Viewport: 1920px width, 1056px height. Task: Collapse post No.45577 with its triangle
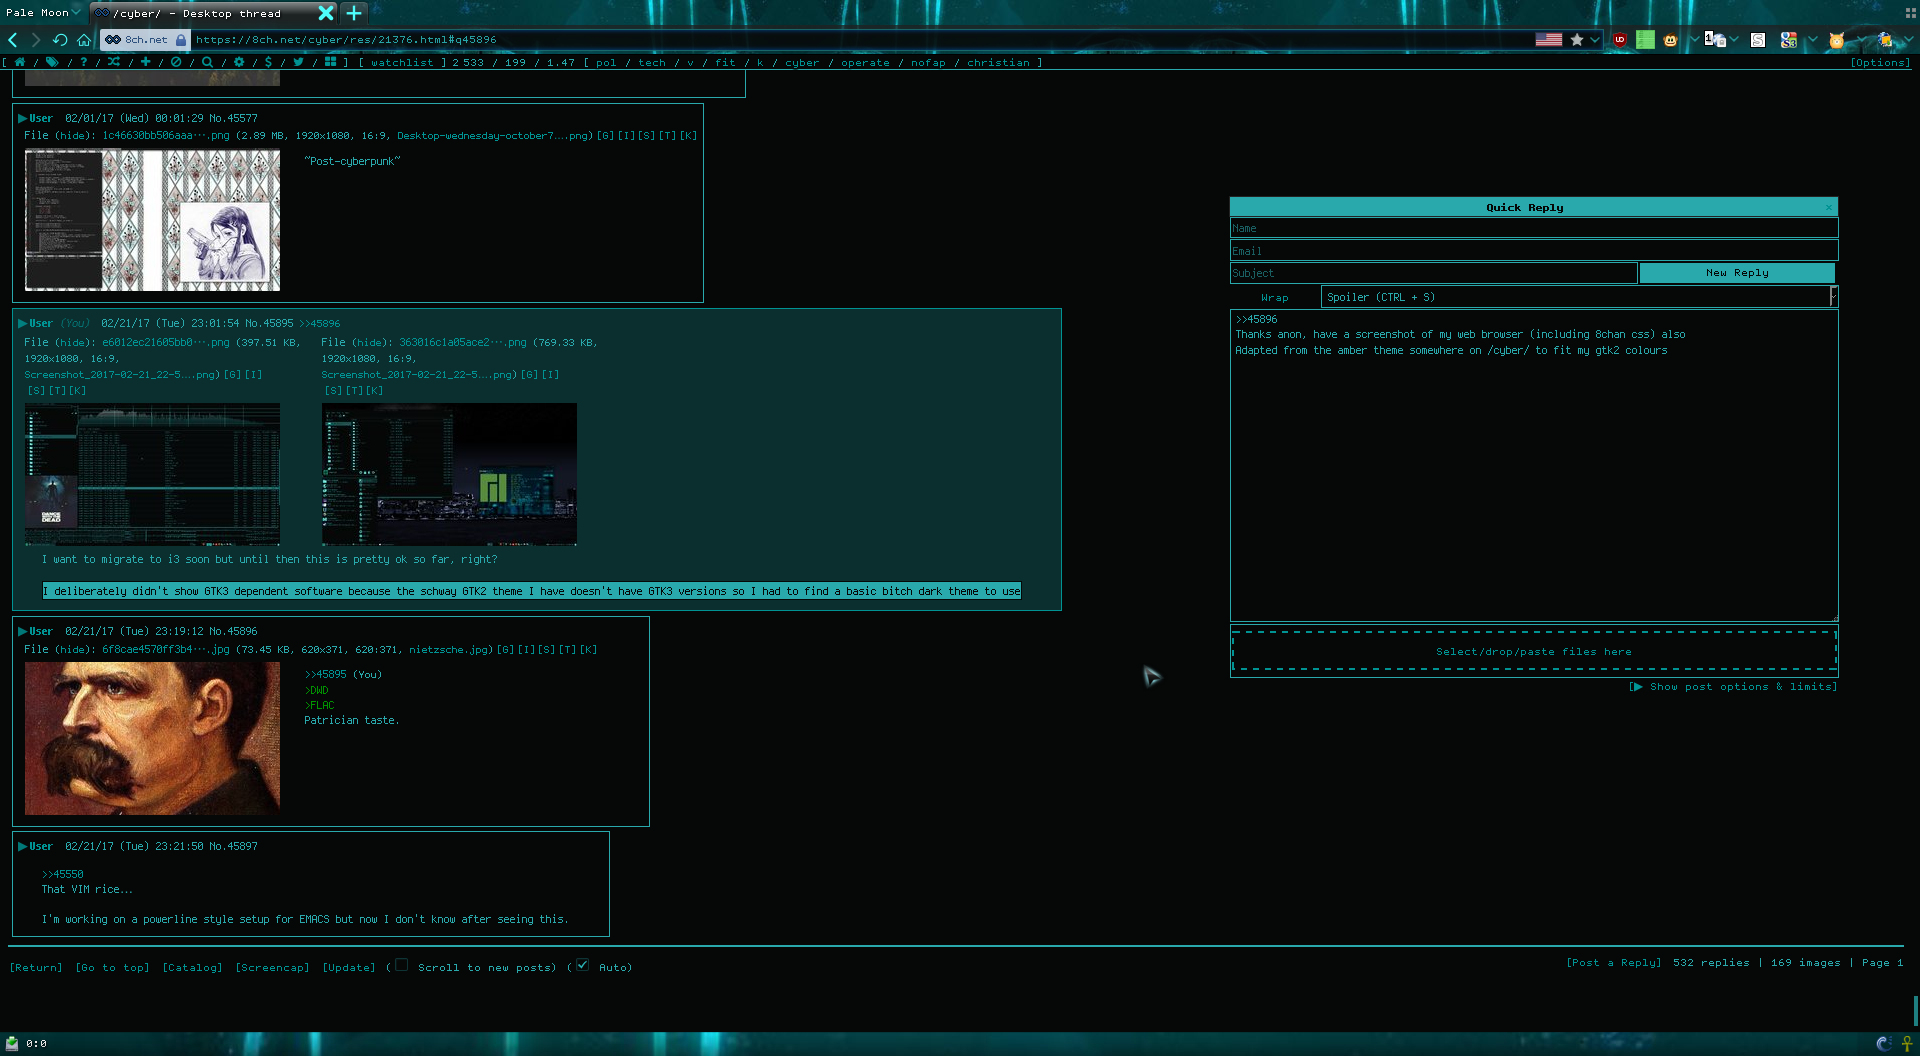coord(22,118)
